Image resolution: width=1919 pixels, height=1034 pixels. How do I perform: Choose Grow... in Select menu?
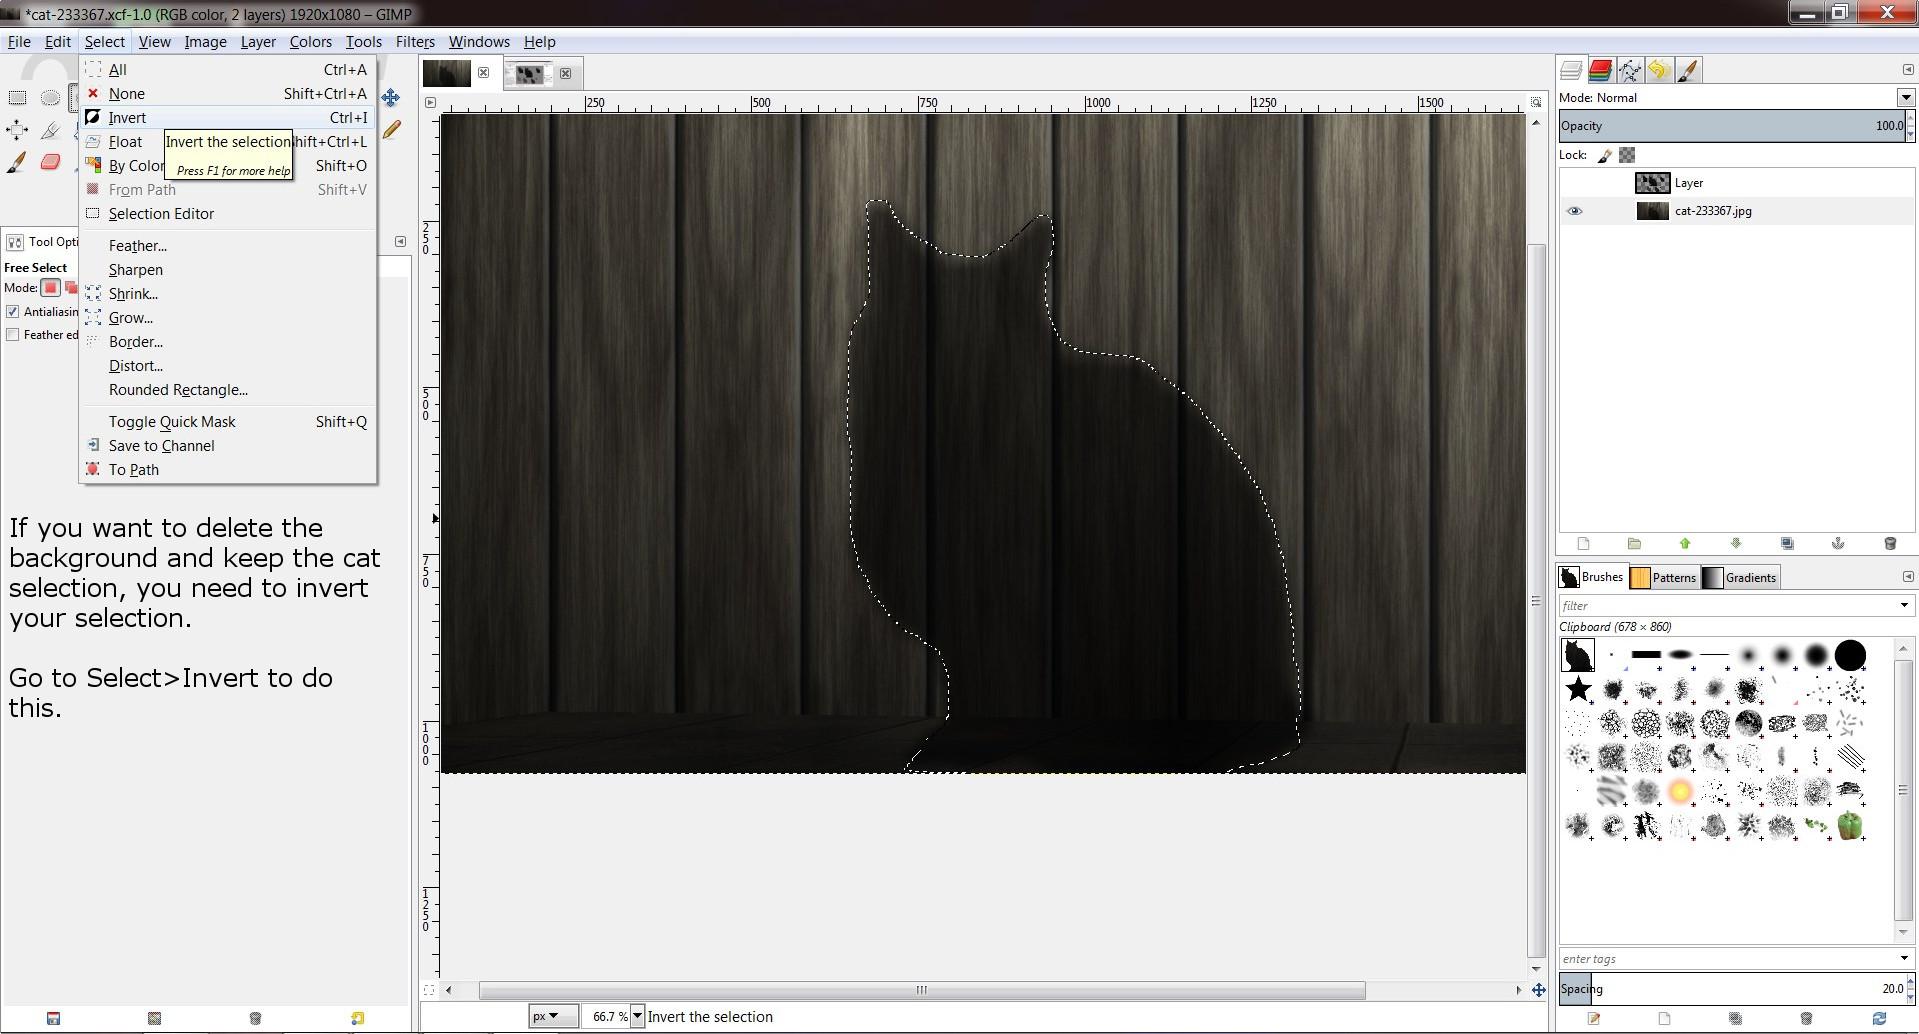pyautogui.click(x=228, y=318)
